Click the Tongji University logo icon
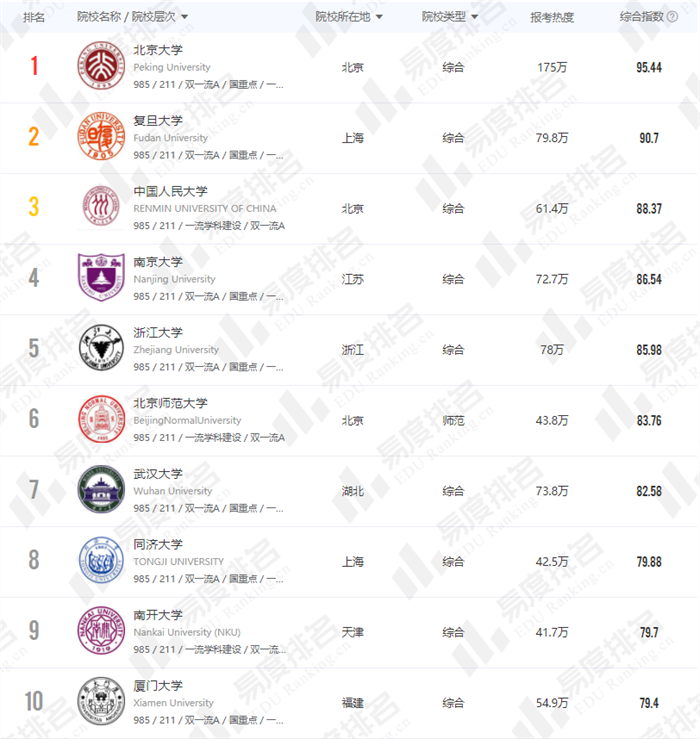The width and height of the screenshot is (700, 739). coord(101,562)
